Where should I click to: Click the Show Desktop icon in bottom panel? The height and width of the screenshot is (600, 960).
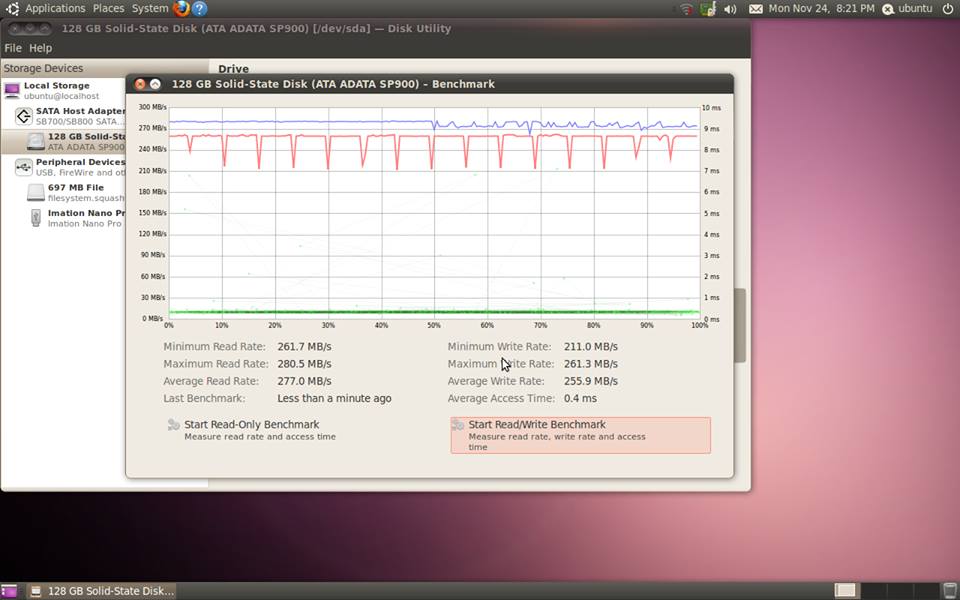pyautogui.click(x=9, y=591)
